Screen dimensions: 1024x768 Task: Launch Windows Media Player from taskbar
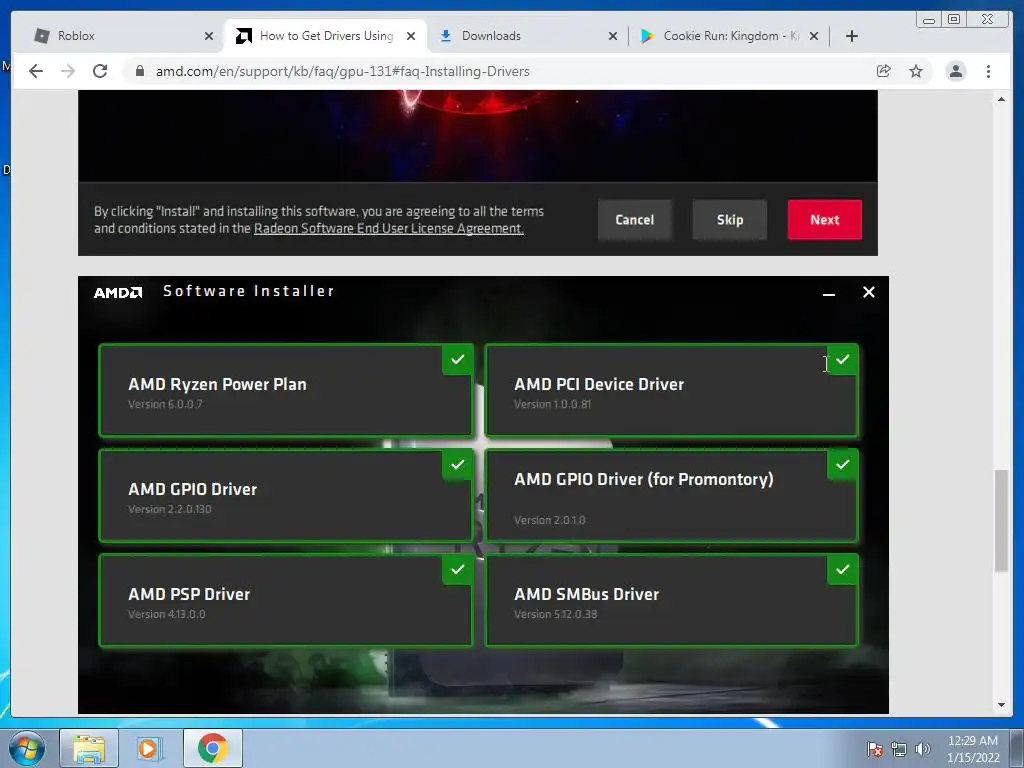pos(150,748)
